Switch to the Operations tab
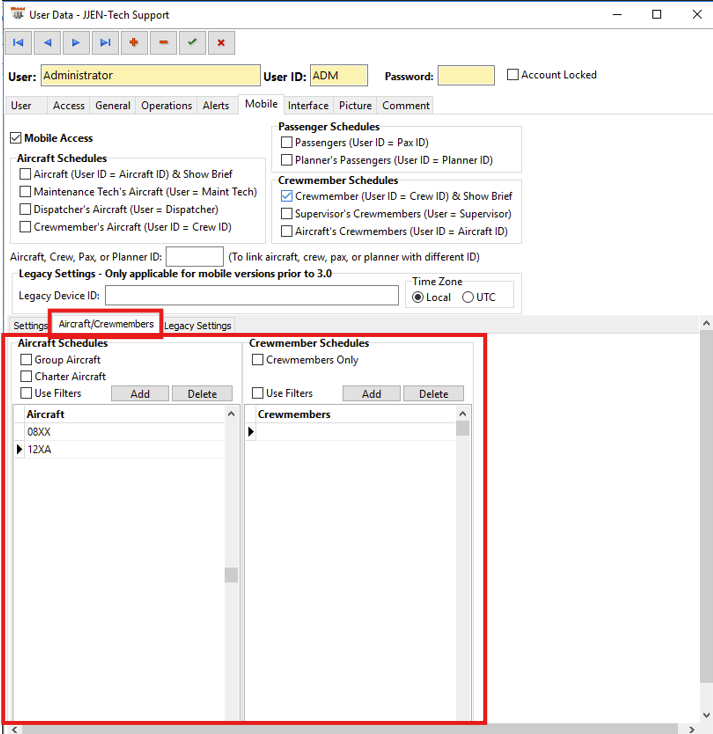This screenshot has width=713, height=734. point(166,106)
